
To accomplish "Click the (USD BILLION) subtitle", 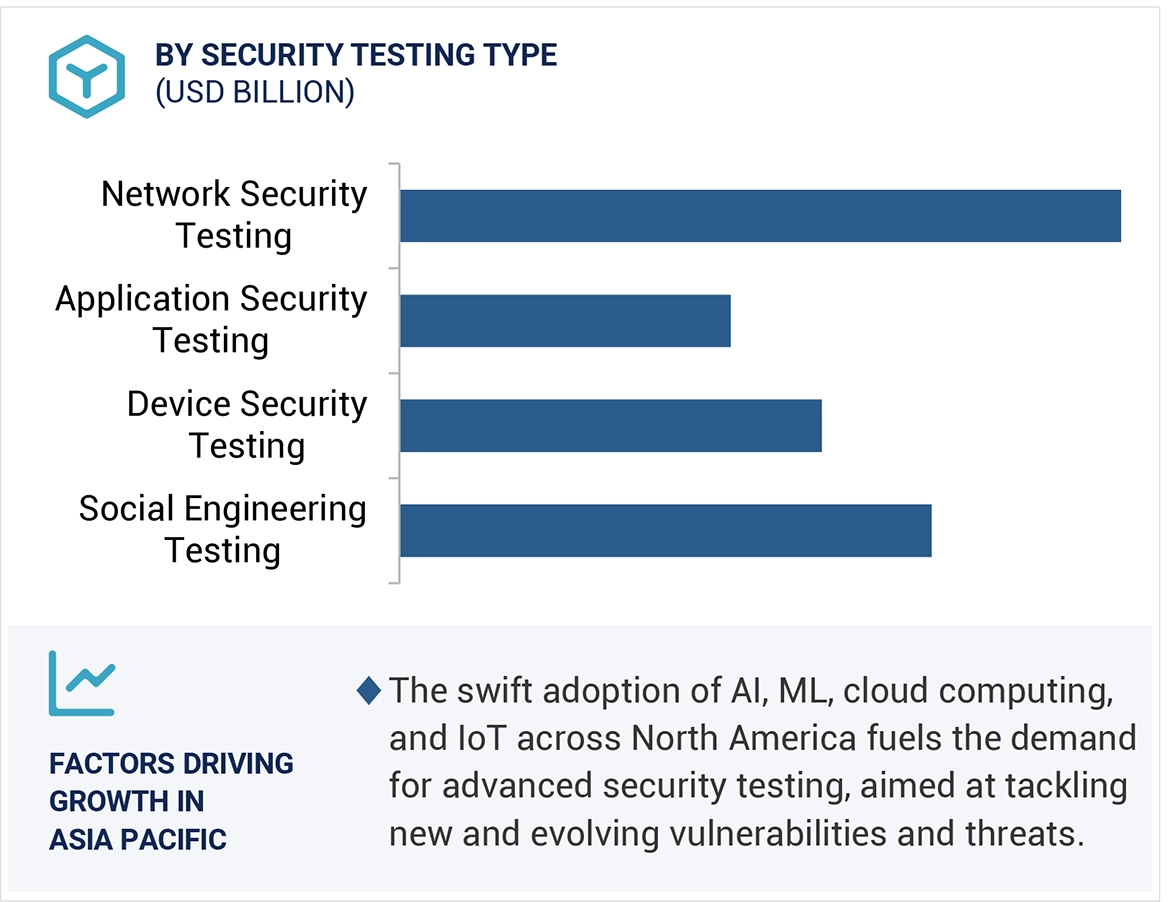I will tap(254, 92).
